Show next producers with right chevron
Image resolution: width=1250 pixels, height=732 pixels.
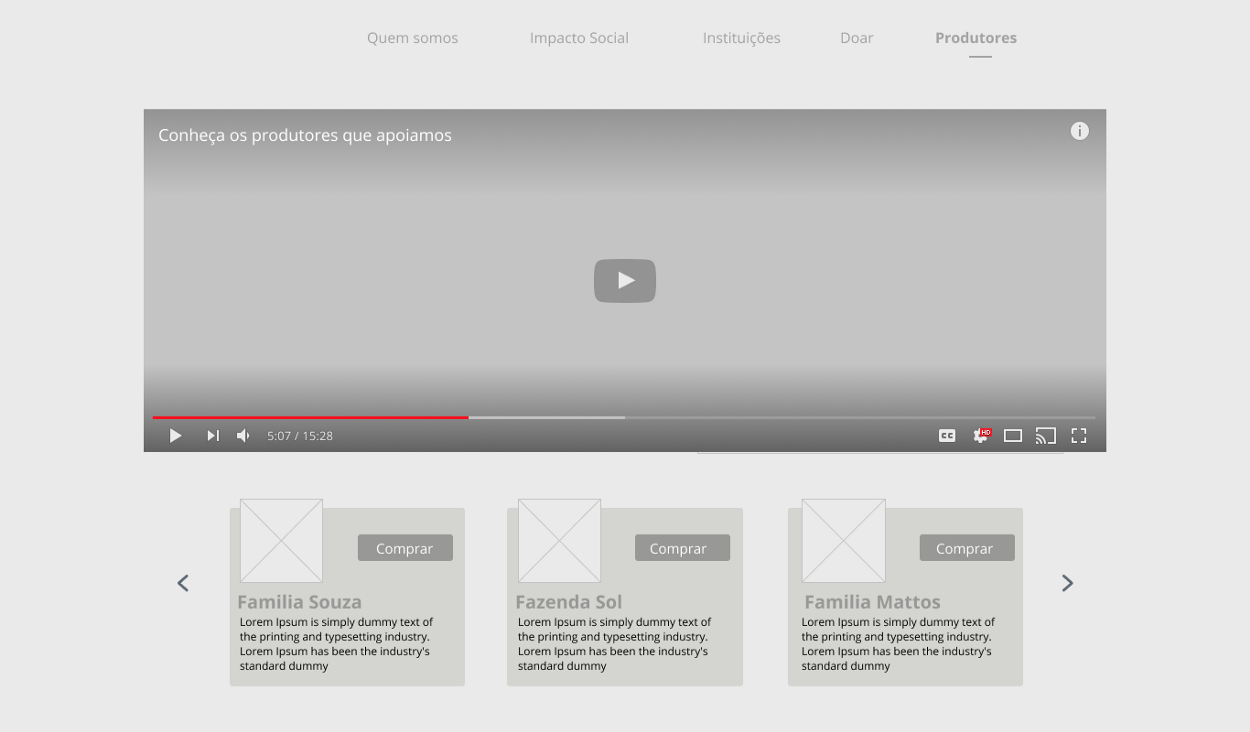coord(1067,583)
